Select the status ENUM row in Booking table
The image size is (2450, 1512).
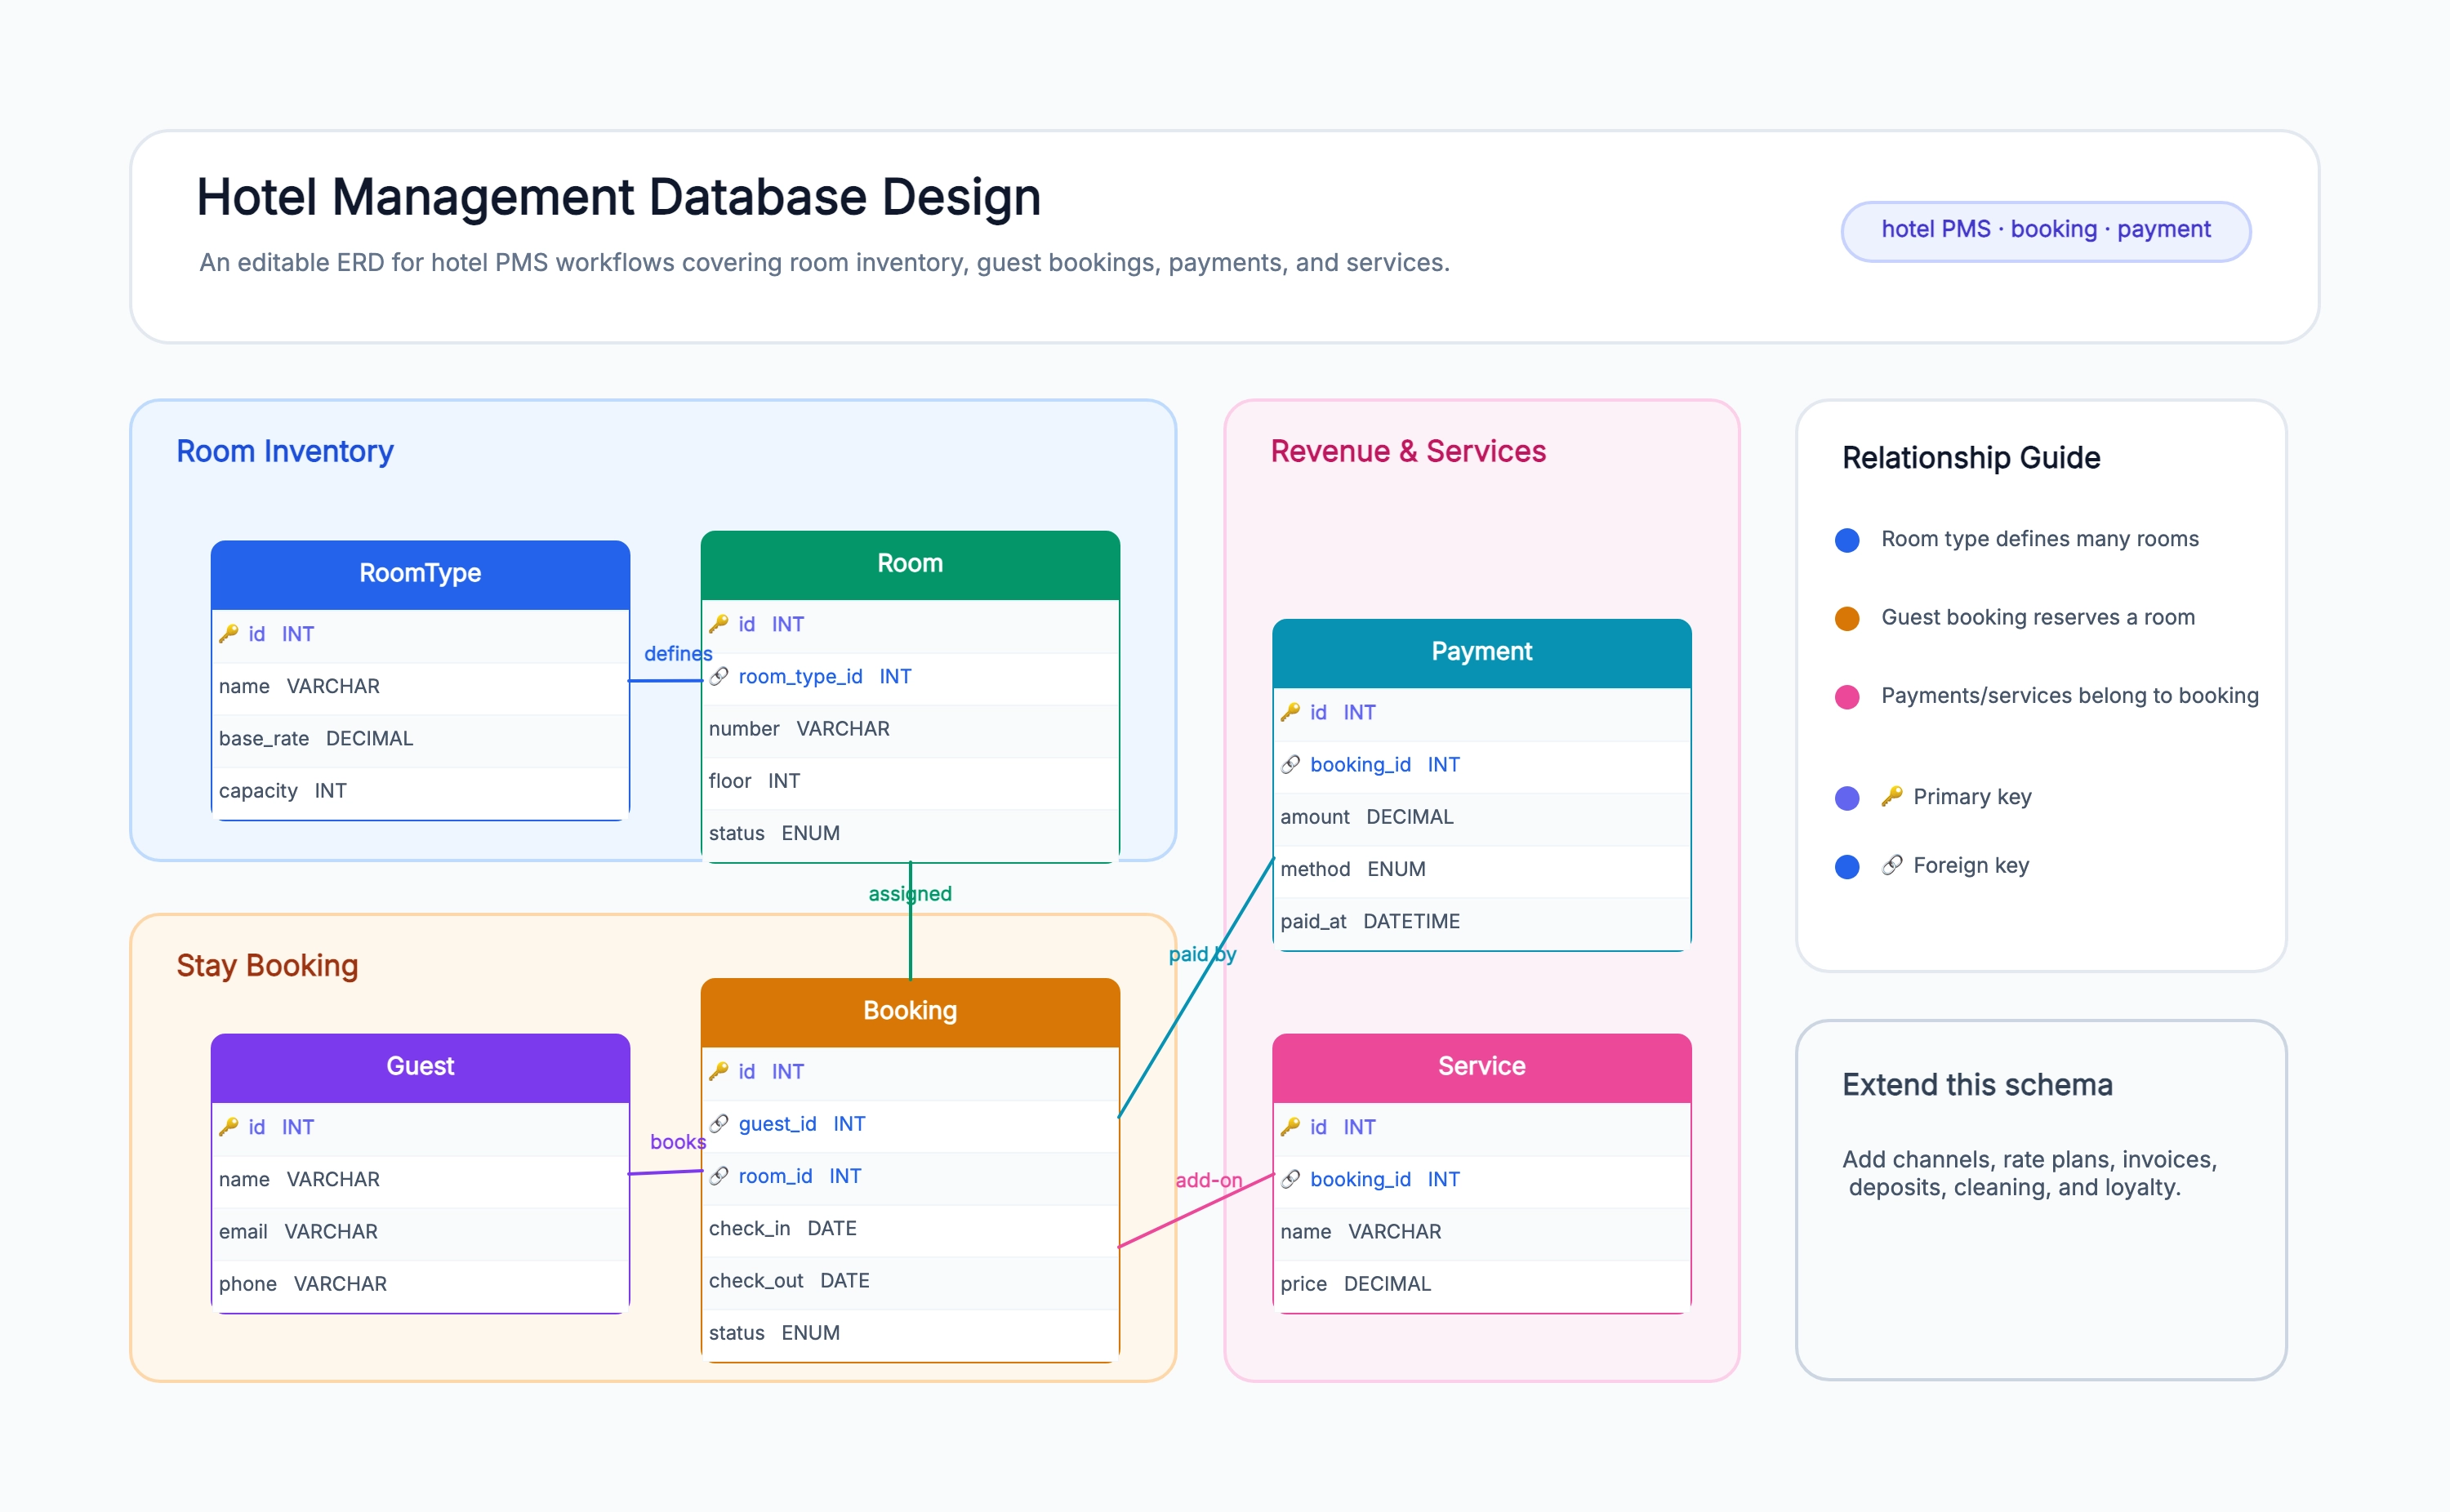tap(910, 1333)
